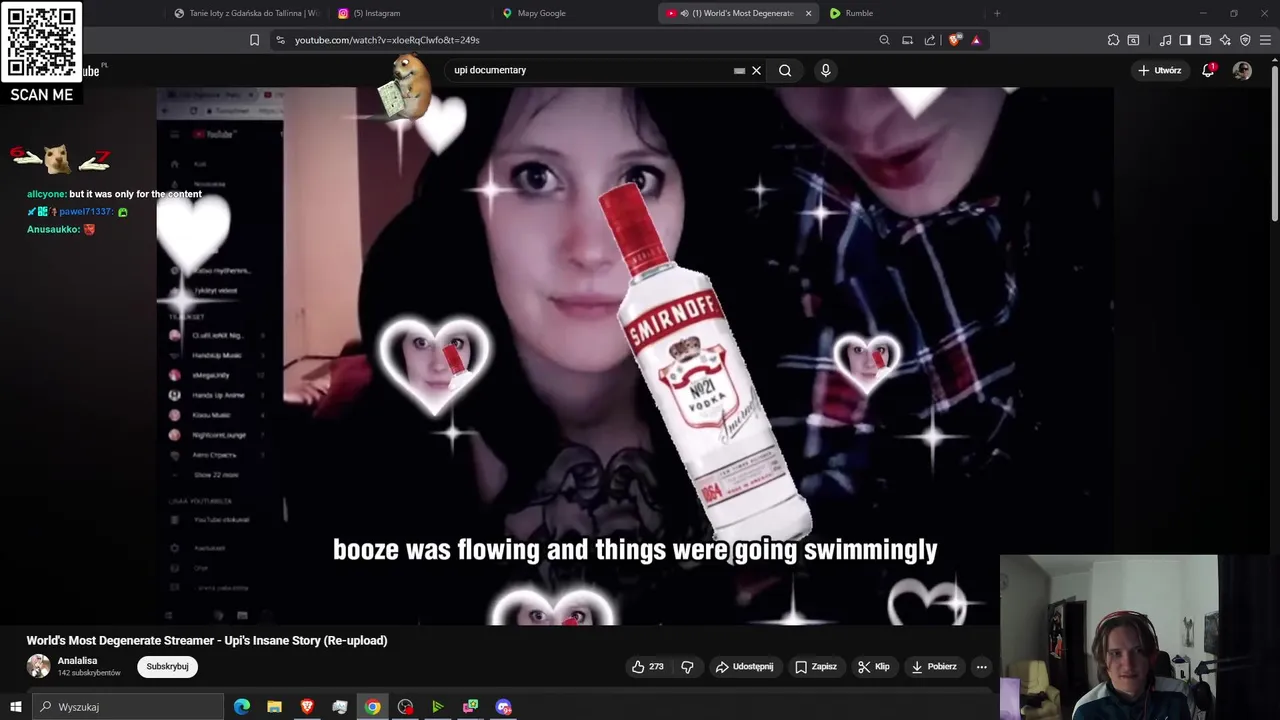The image size is (1280, 720).
Task: Click the video title text
Action: (207, 640)
